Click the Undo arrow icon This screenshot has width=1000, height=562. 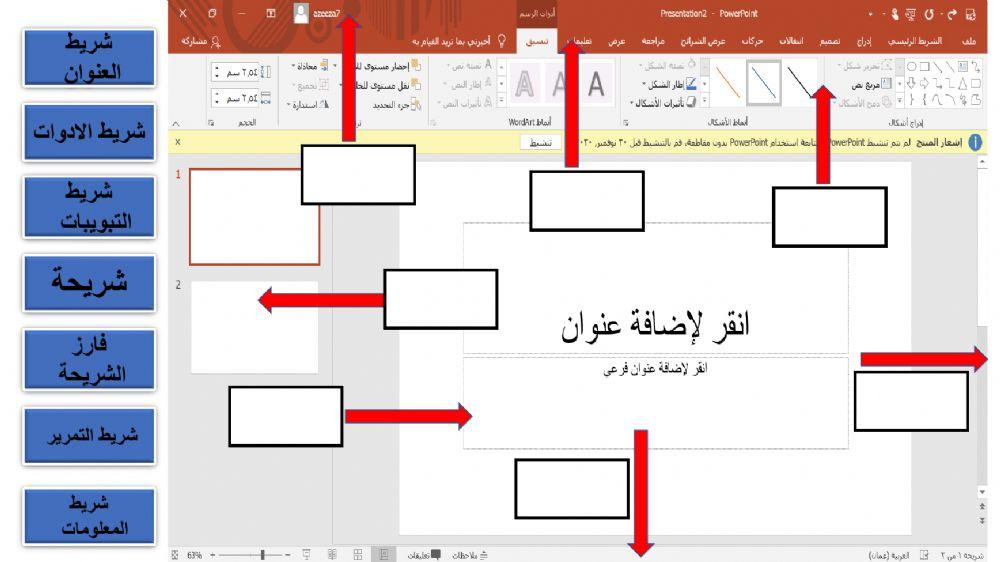pos(952,13)
